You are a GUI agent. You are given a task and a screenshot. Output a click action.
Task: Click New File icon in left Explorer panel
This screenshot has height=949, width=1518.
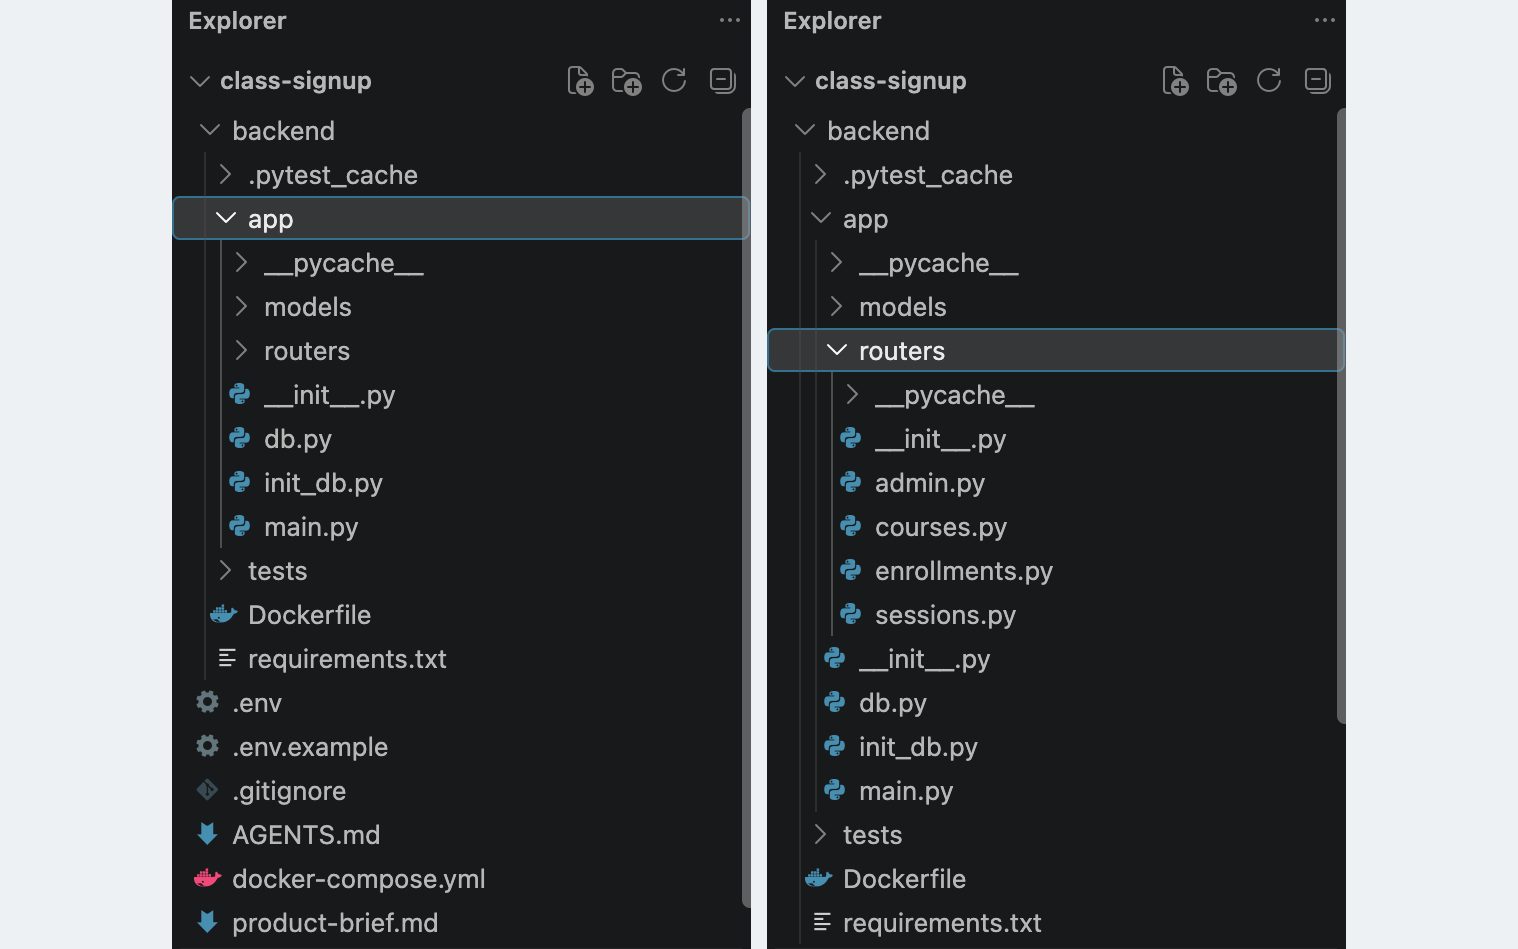tap(580, 81)
